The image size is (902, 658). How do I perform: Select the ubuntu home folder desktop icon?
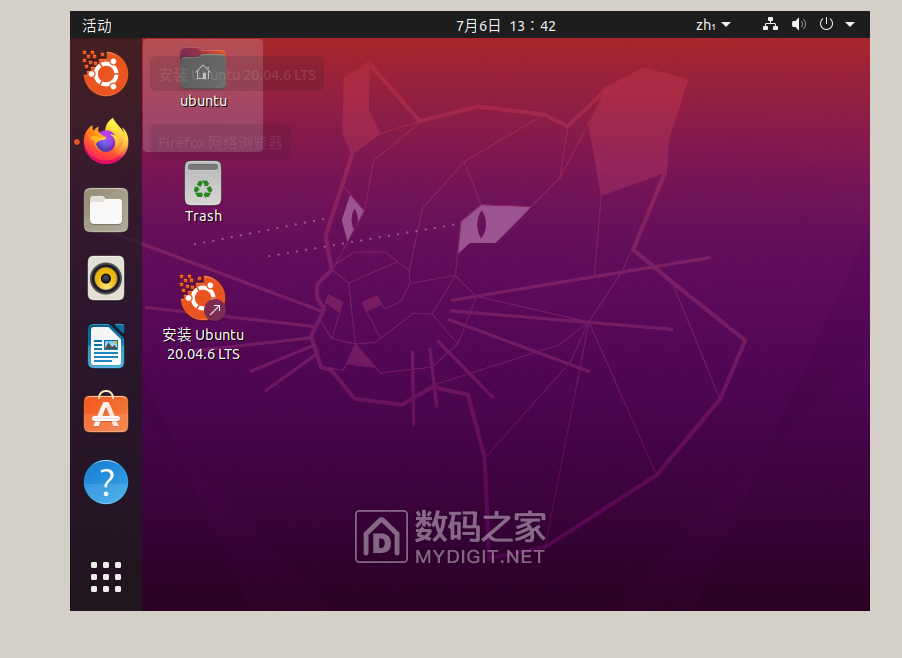point(203,69)
